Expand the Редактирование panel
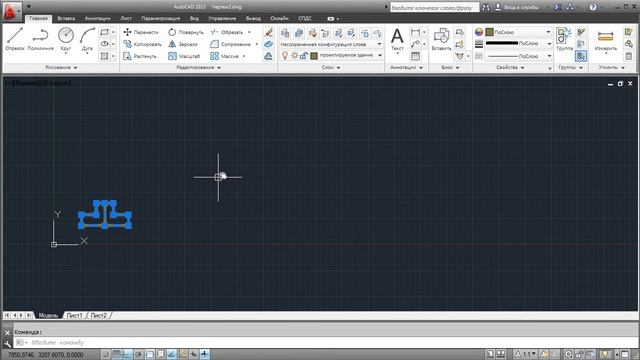640x360 pixels. coord(198,67)
